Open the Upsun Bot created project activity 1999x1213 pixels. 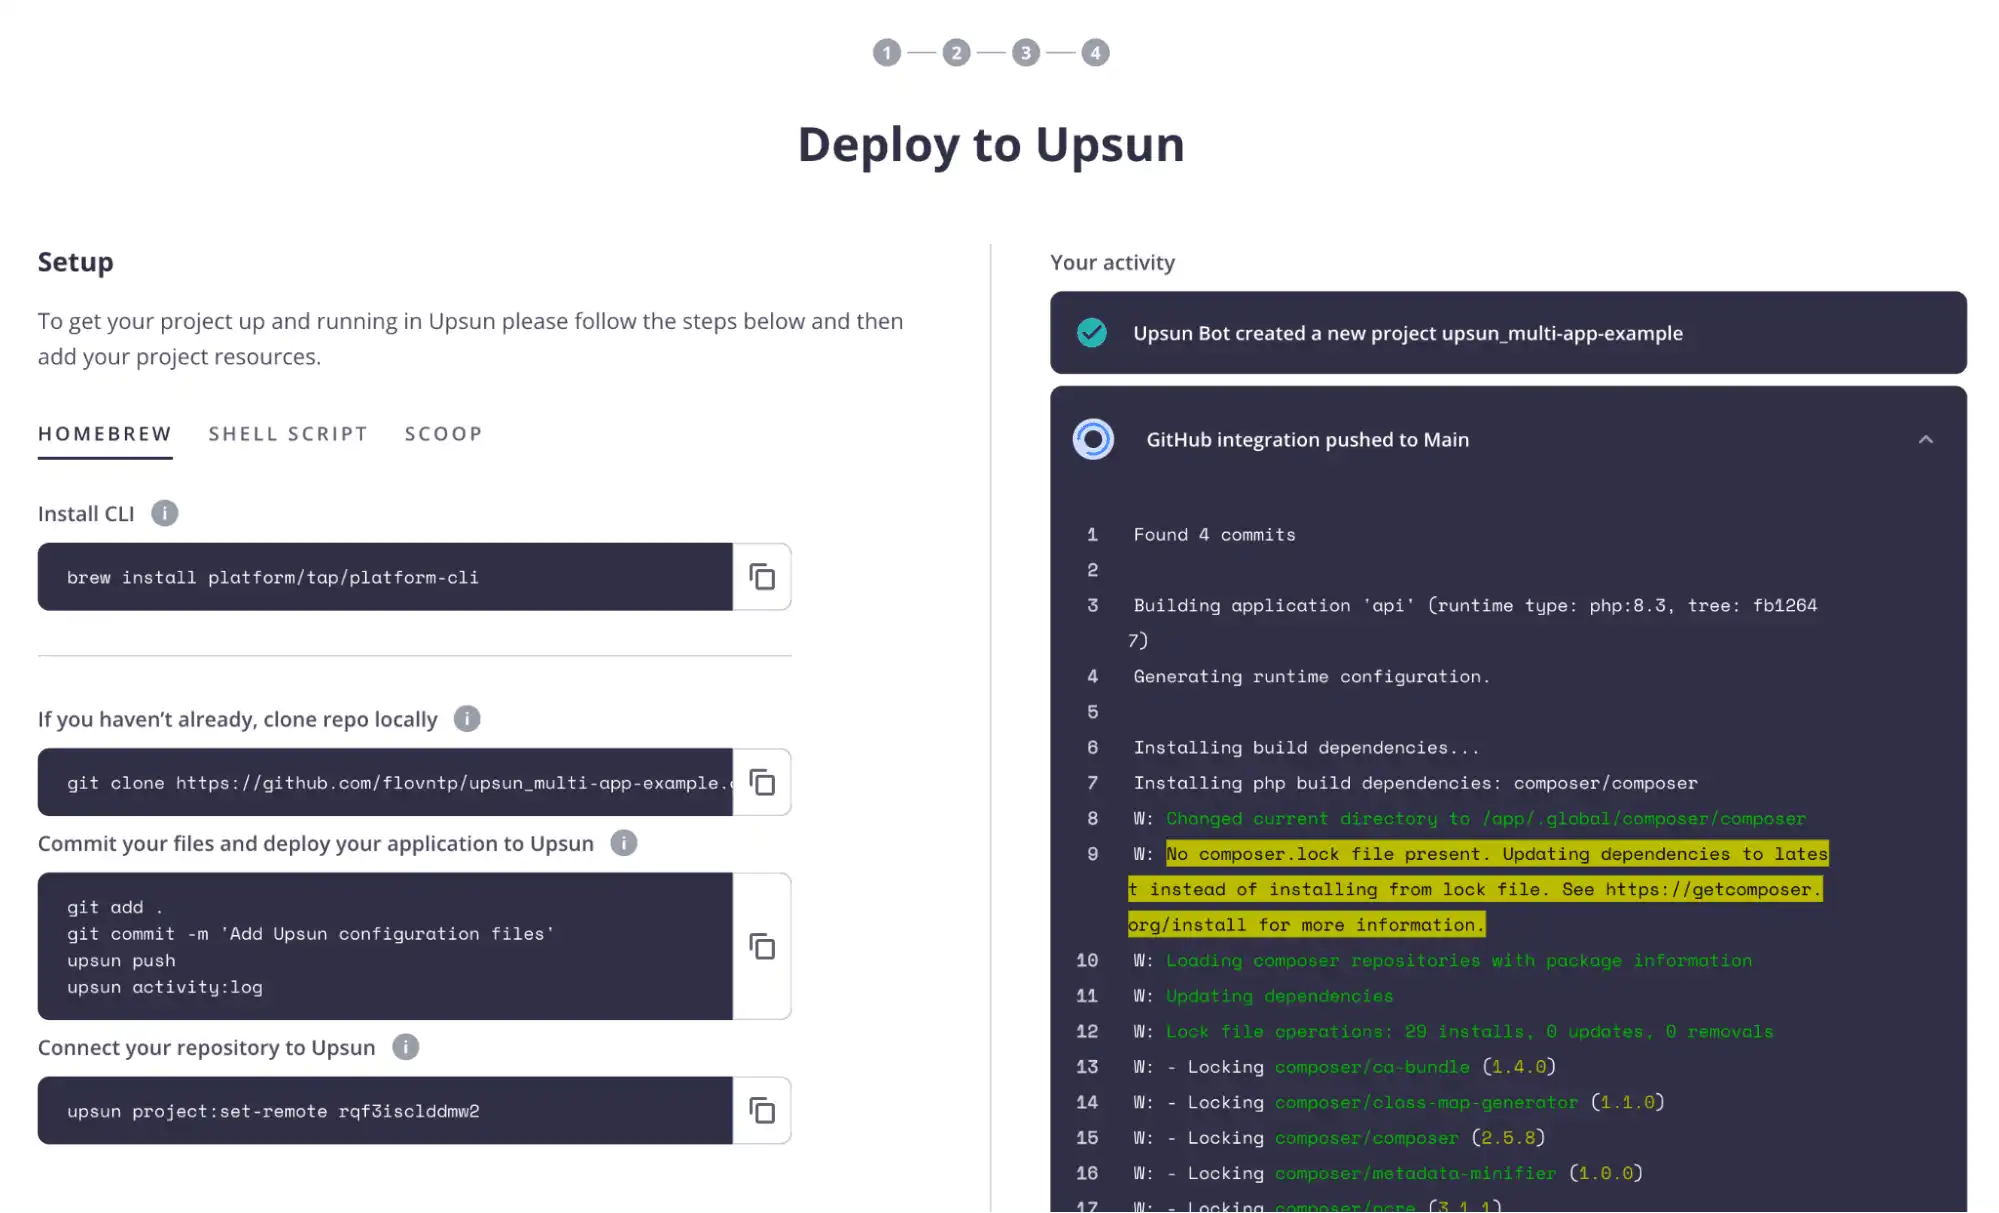pos(1508,333)
